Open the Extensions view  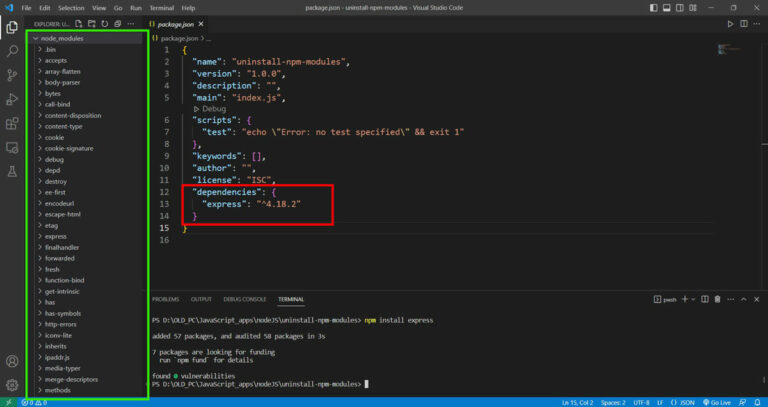[x=12, y=124]
